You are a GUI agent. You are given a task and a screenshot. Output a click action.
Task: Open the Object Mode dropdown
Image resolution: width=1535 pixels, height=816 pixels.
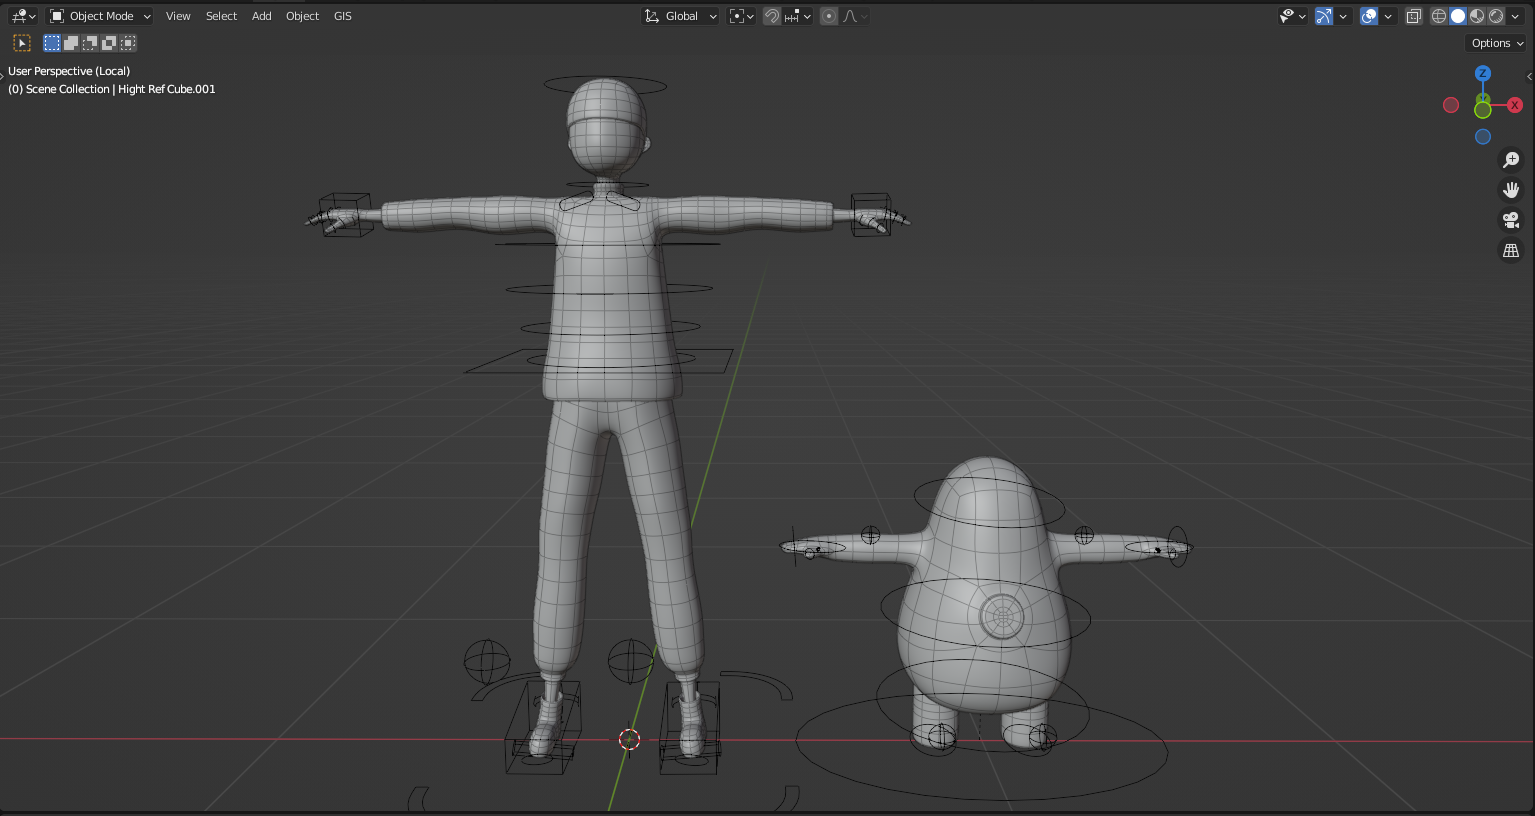pos(101,16)
